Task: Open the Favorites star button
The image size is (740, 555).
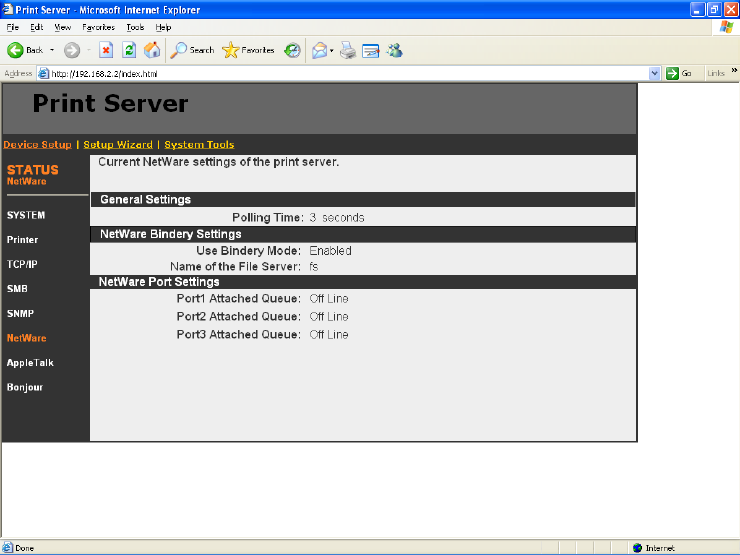Action: (x=248, y=50)
